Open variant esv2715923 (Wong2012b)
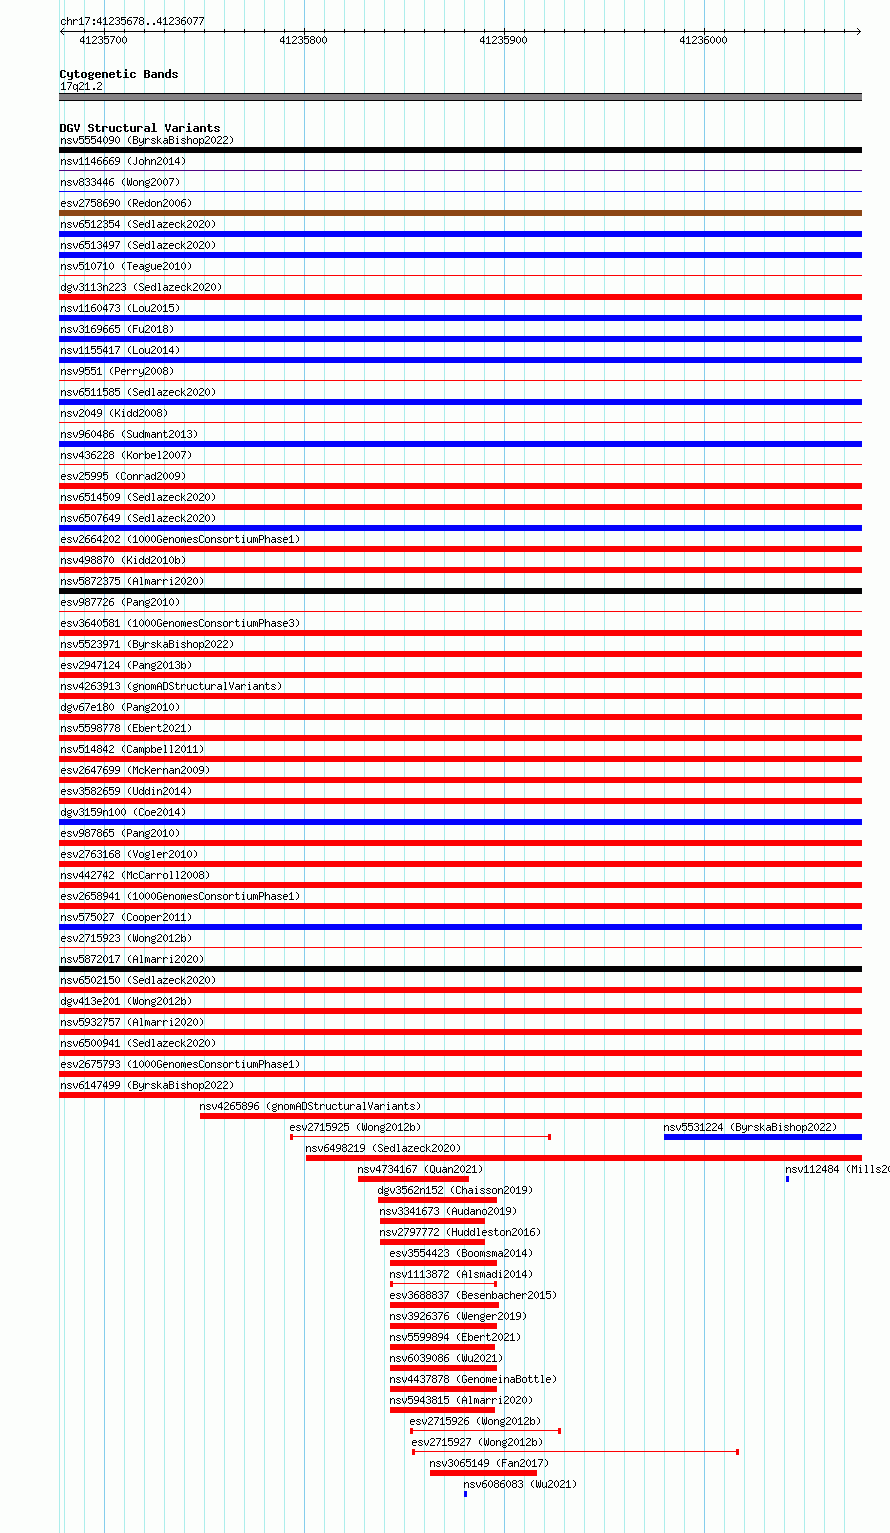The height and width of the screenshot is (1533, 890). 126,938
